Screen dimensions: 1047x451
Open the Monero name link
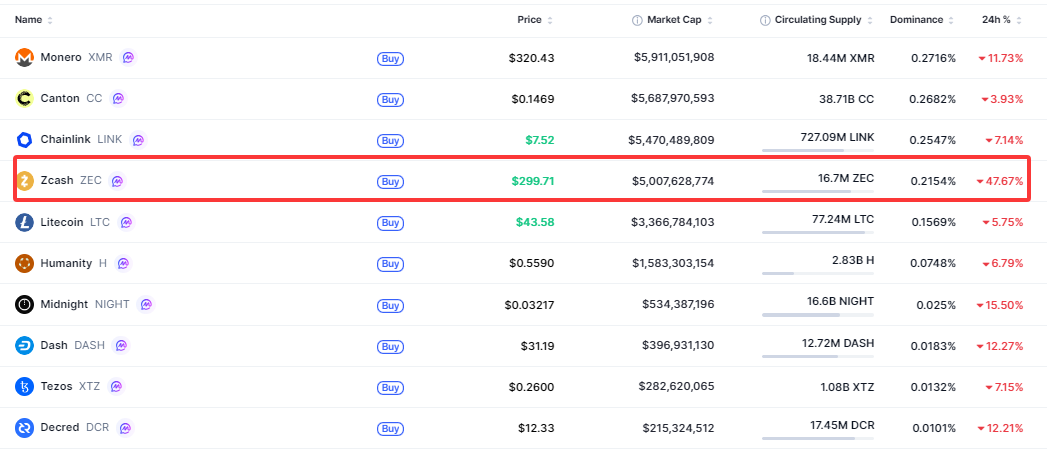pyautogui.click(x=61, y=57)
